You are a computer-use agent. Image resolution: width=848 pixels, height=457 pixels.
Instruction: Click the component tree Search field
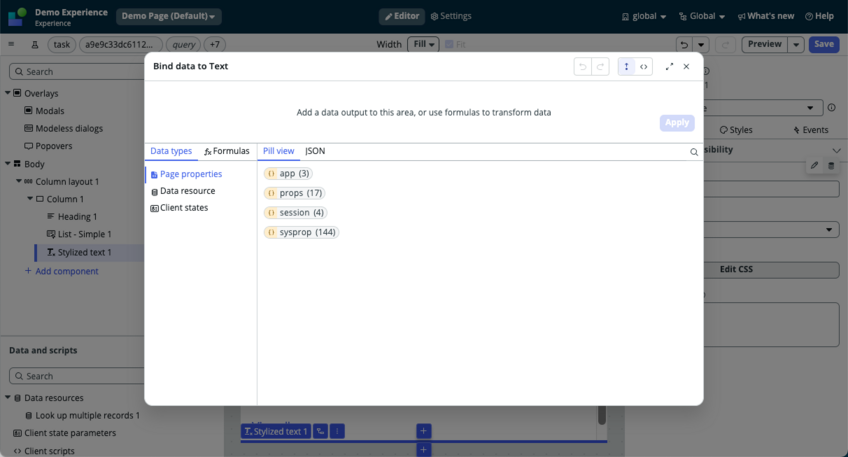(77, 71)
